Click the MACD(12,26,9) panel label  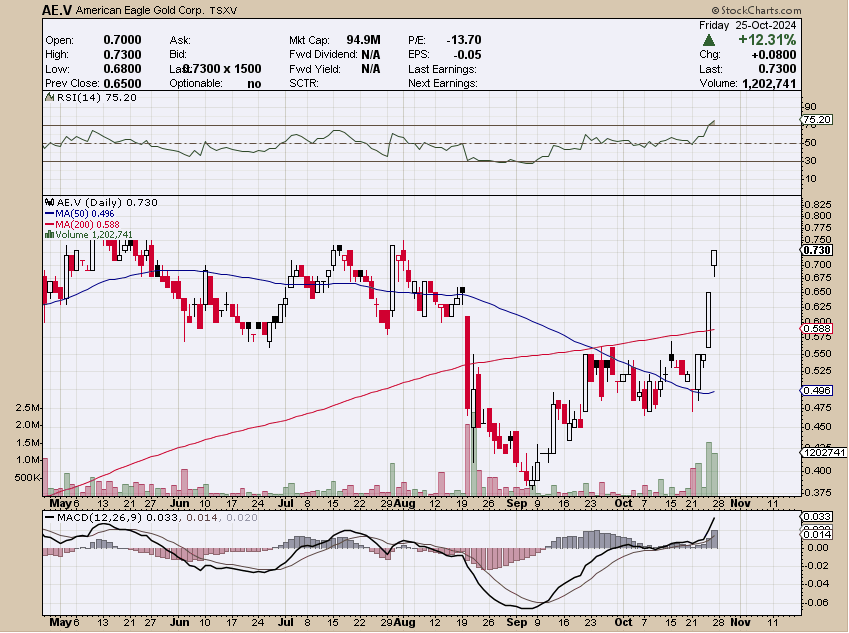point(99,518)
